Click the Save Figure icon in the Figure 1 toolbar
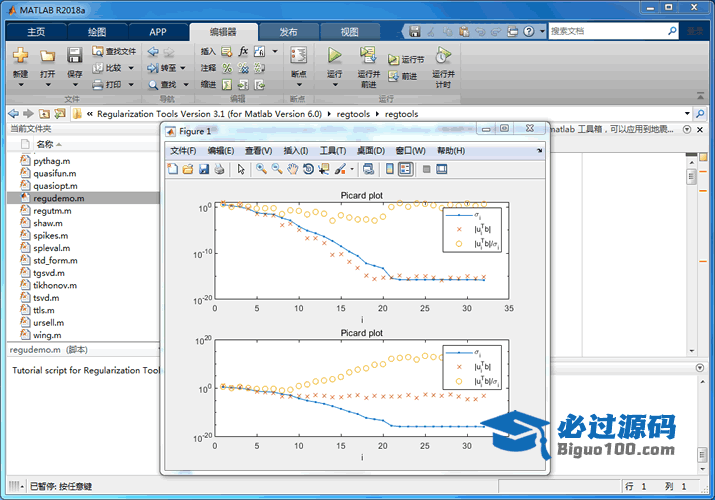The width and height of the screenshot is (715, 500). click(x=204, y=169)
